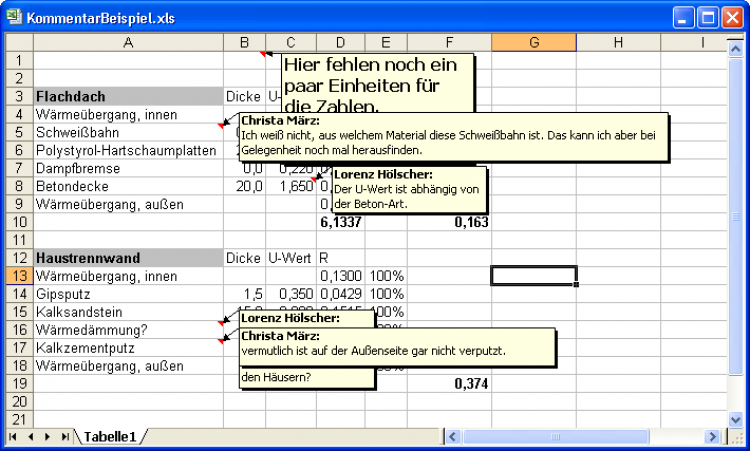The width and height of the screenshot is (750, 451).
Task: Select column A header
Action: (x=128, y=42)
